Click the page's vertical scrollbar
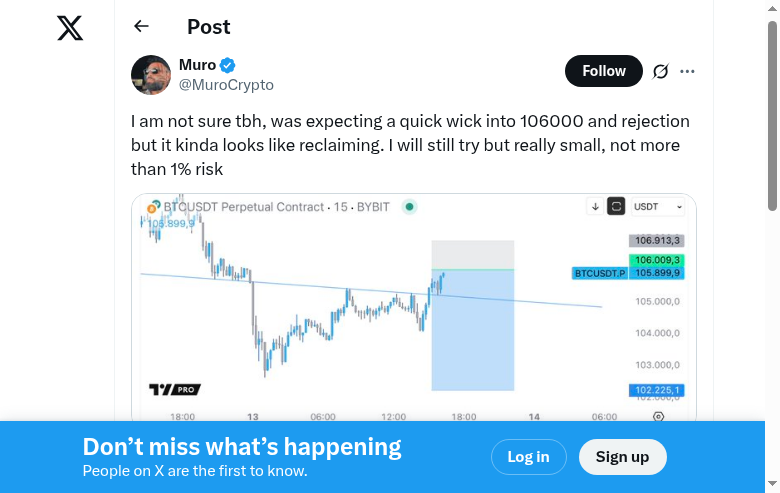 coord(772,115)
